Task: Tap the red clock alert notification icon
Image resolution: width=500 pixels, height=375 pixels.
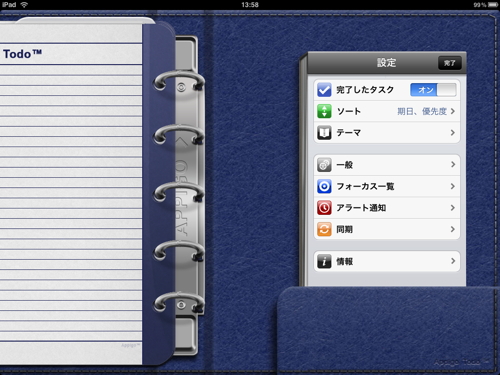Action: coord(324,208)
